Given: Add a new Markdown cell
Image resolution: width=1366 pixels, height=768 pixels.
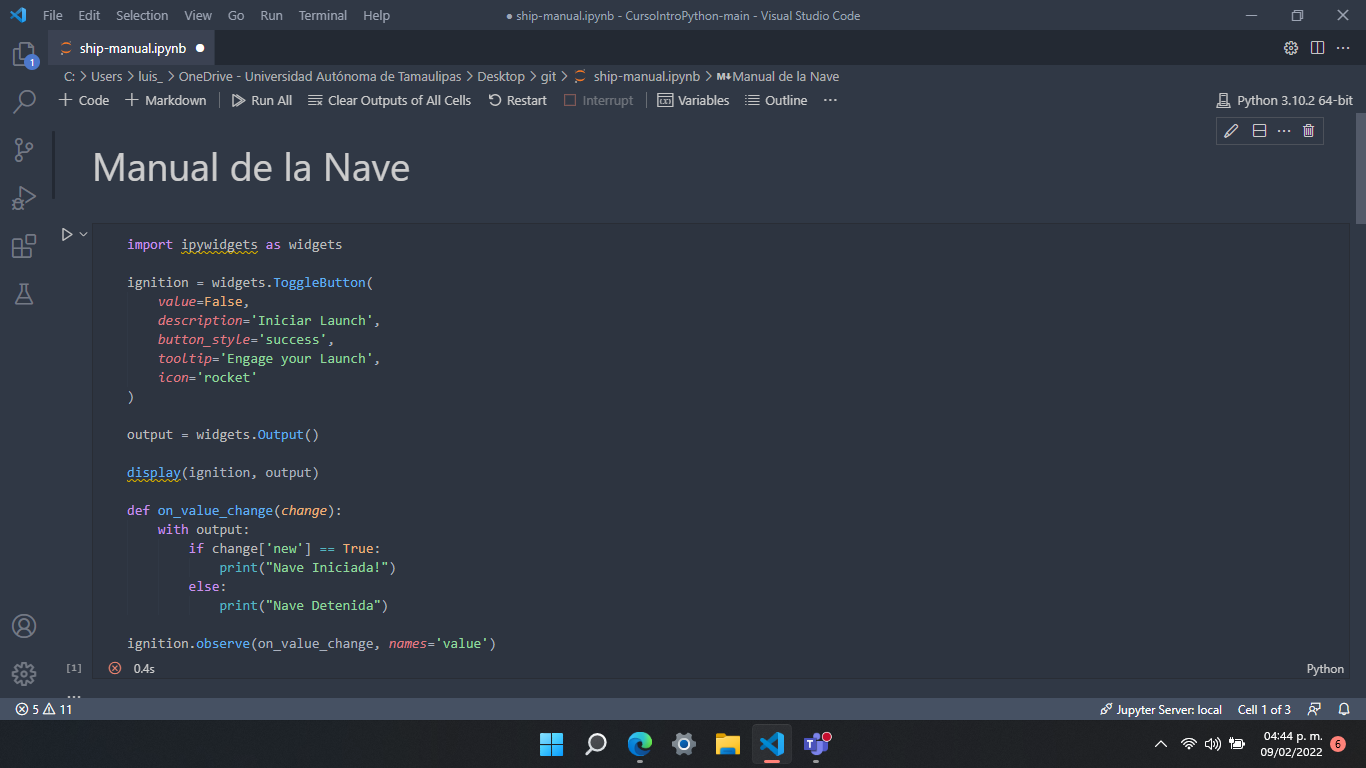Looking at the screenshot, I should coord(165,100).
